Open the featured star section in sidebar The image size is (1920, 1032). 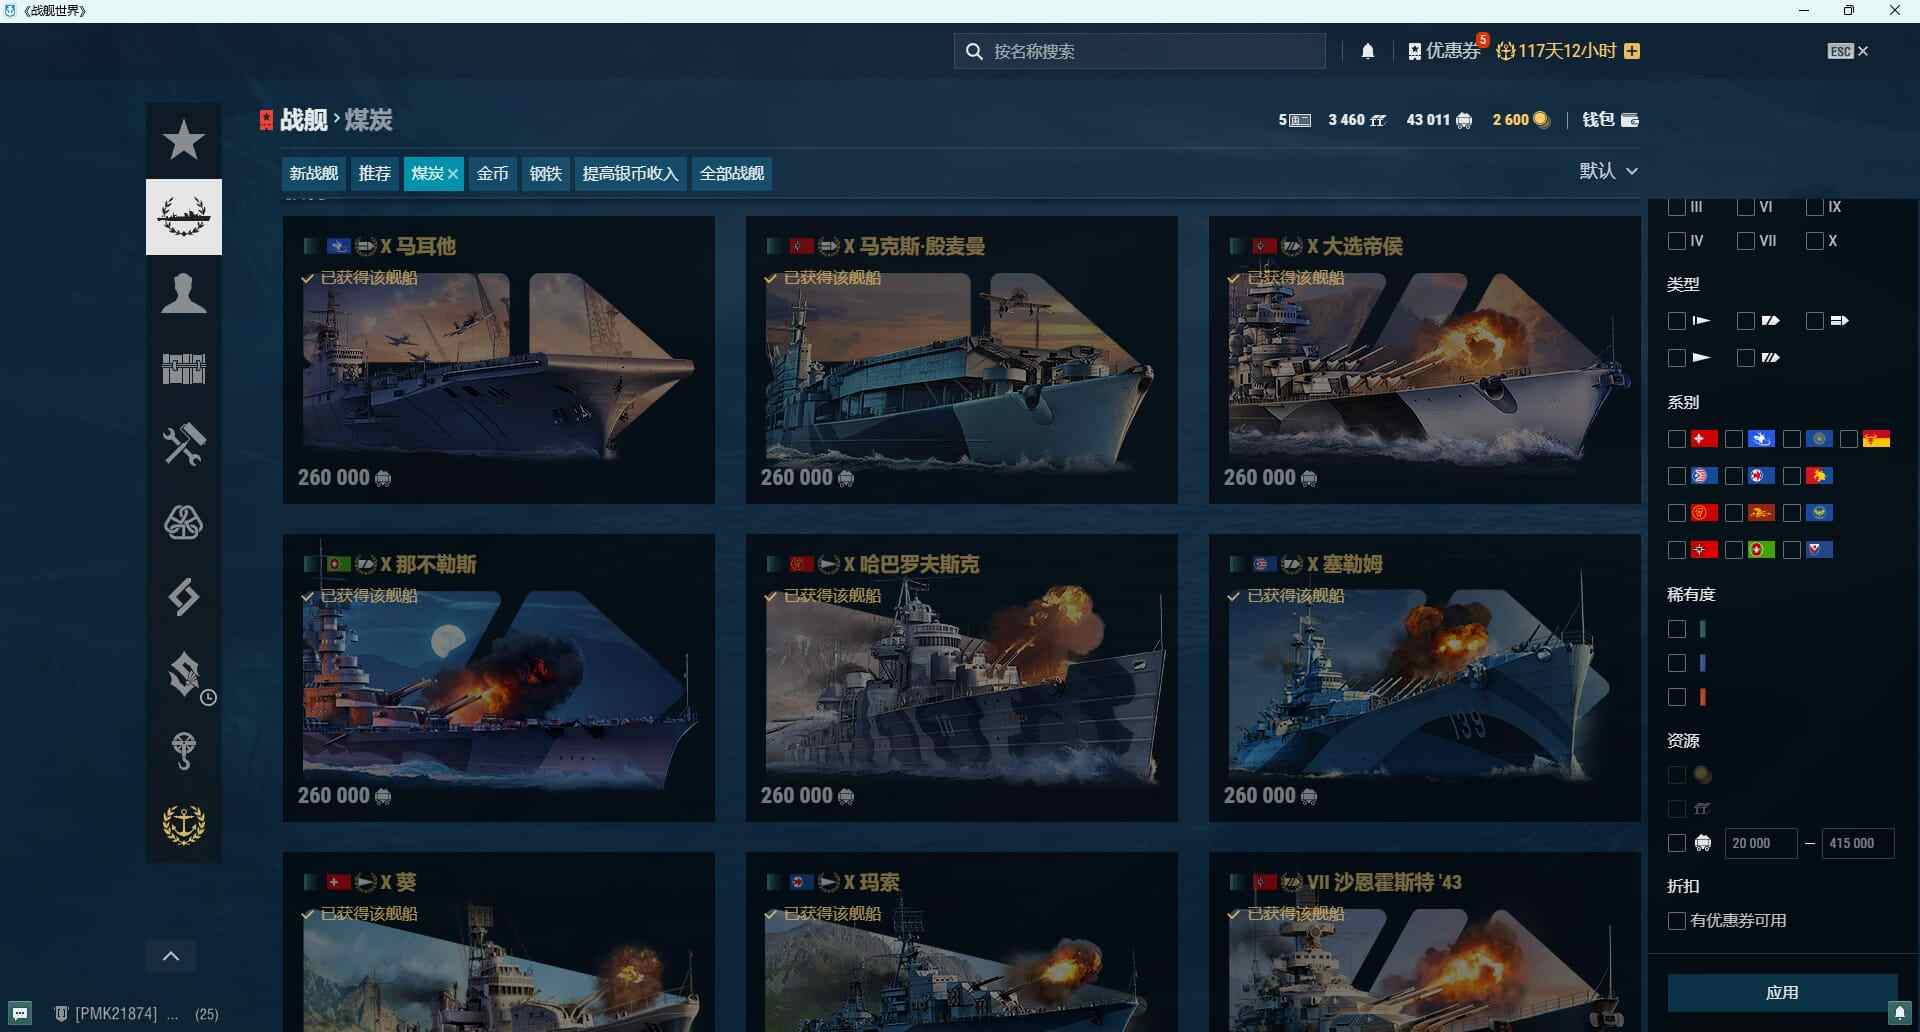tap(184, 140)
